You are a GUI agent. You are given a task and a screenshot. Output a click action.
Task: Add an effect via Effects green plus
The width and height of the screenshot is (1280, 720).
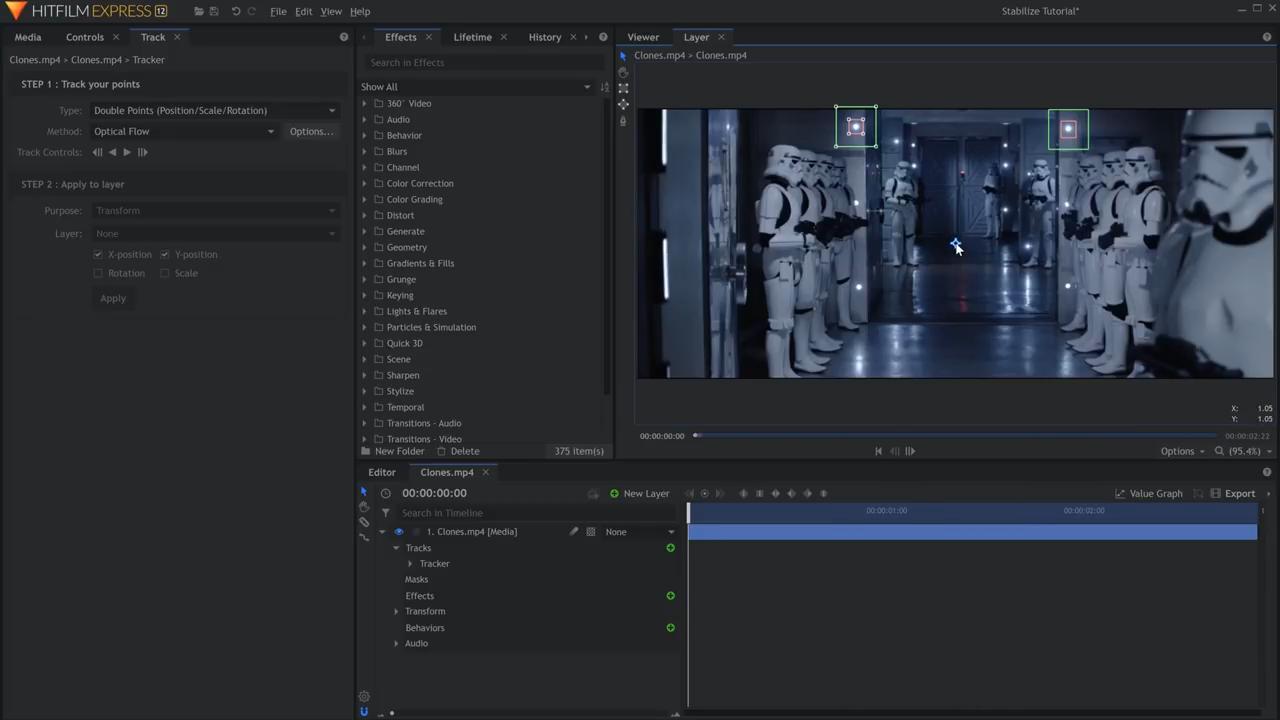670,596
